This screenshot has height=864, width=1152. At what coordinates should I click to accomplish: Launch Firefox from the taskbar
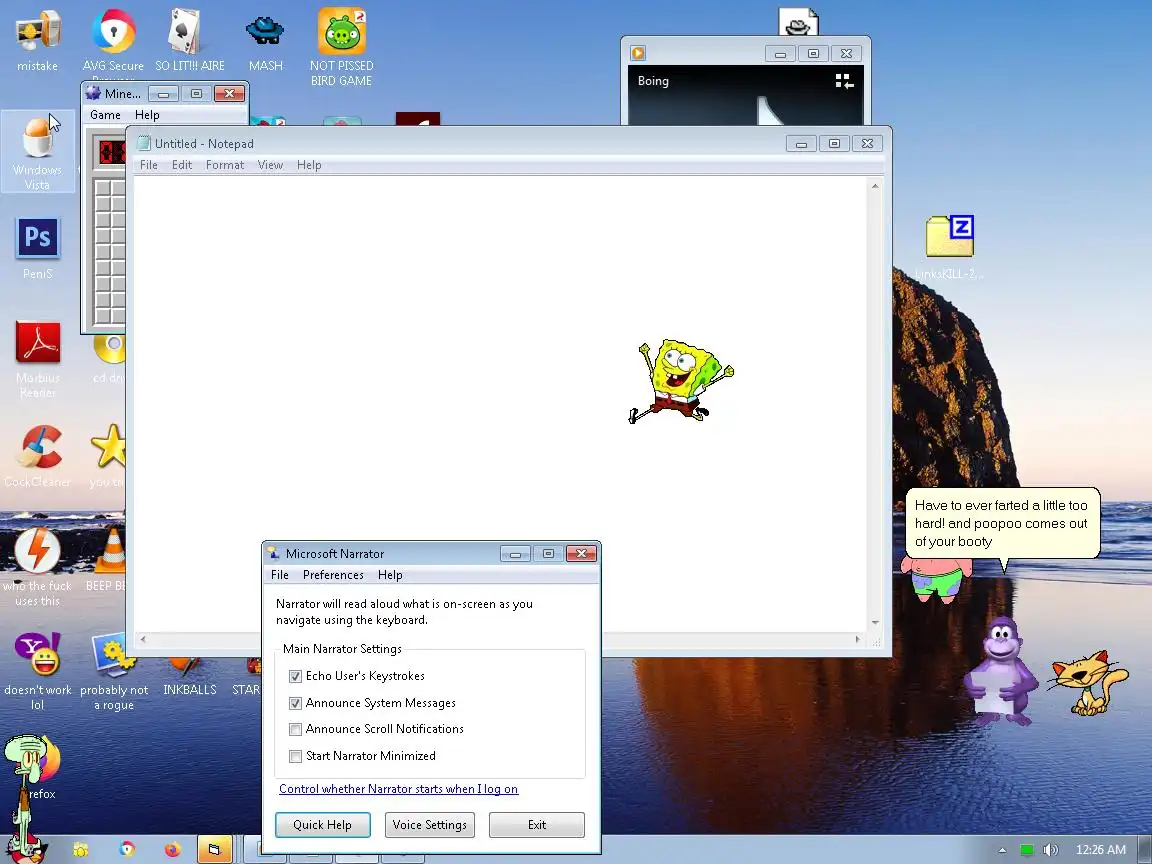tap(173, 850)
